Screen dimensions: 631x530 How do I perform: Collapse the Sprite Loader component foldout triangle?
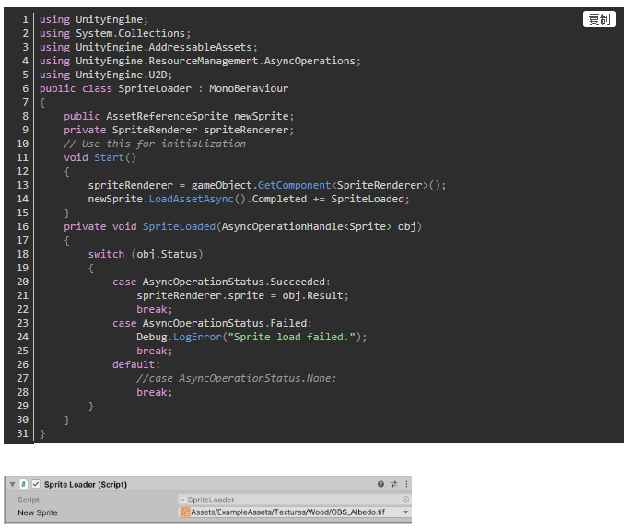click(x=12, y=484)
